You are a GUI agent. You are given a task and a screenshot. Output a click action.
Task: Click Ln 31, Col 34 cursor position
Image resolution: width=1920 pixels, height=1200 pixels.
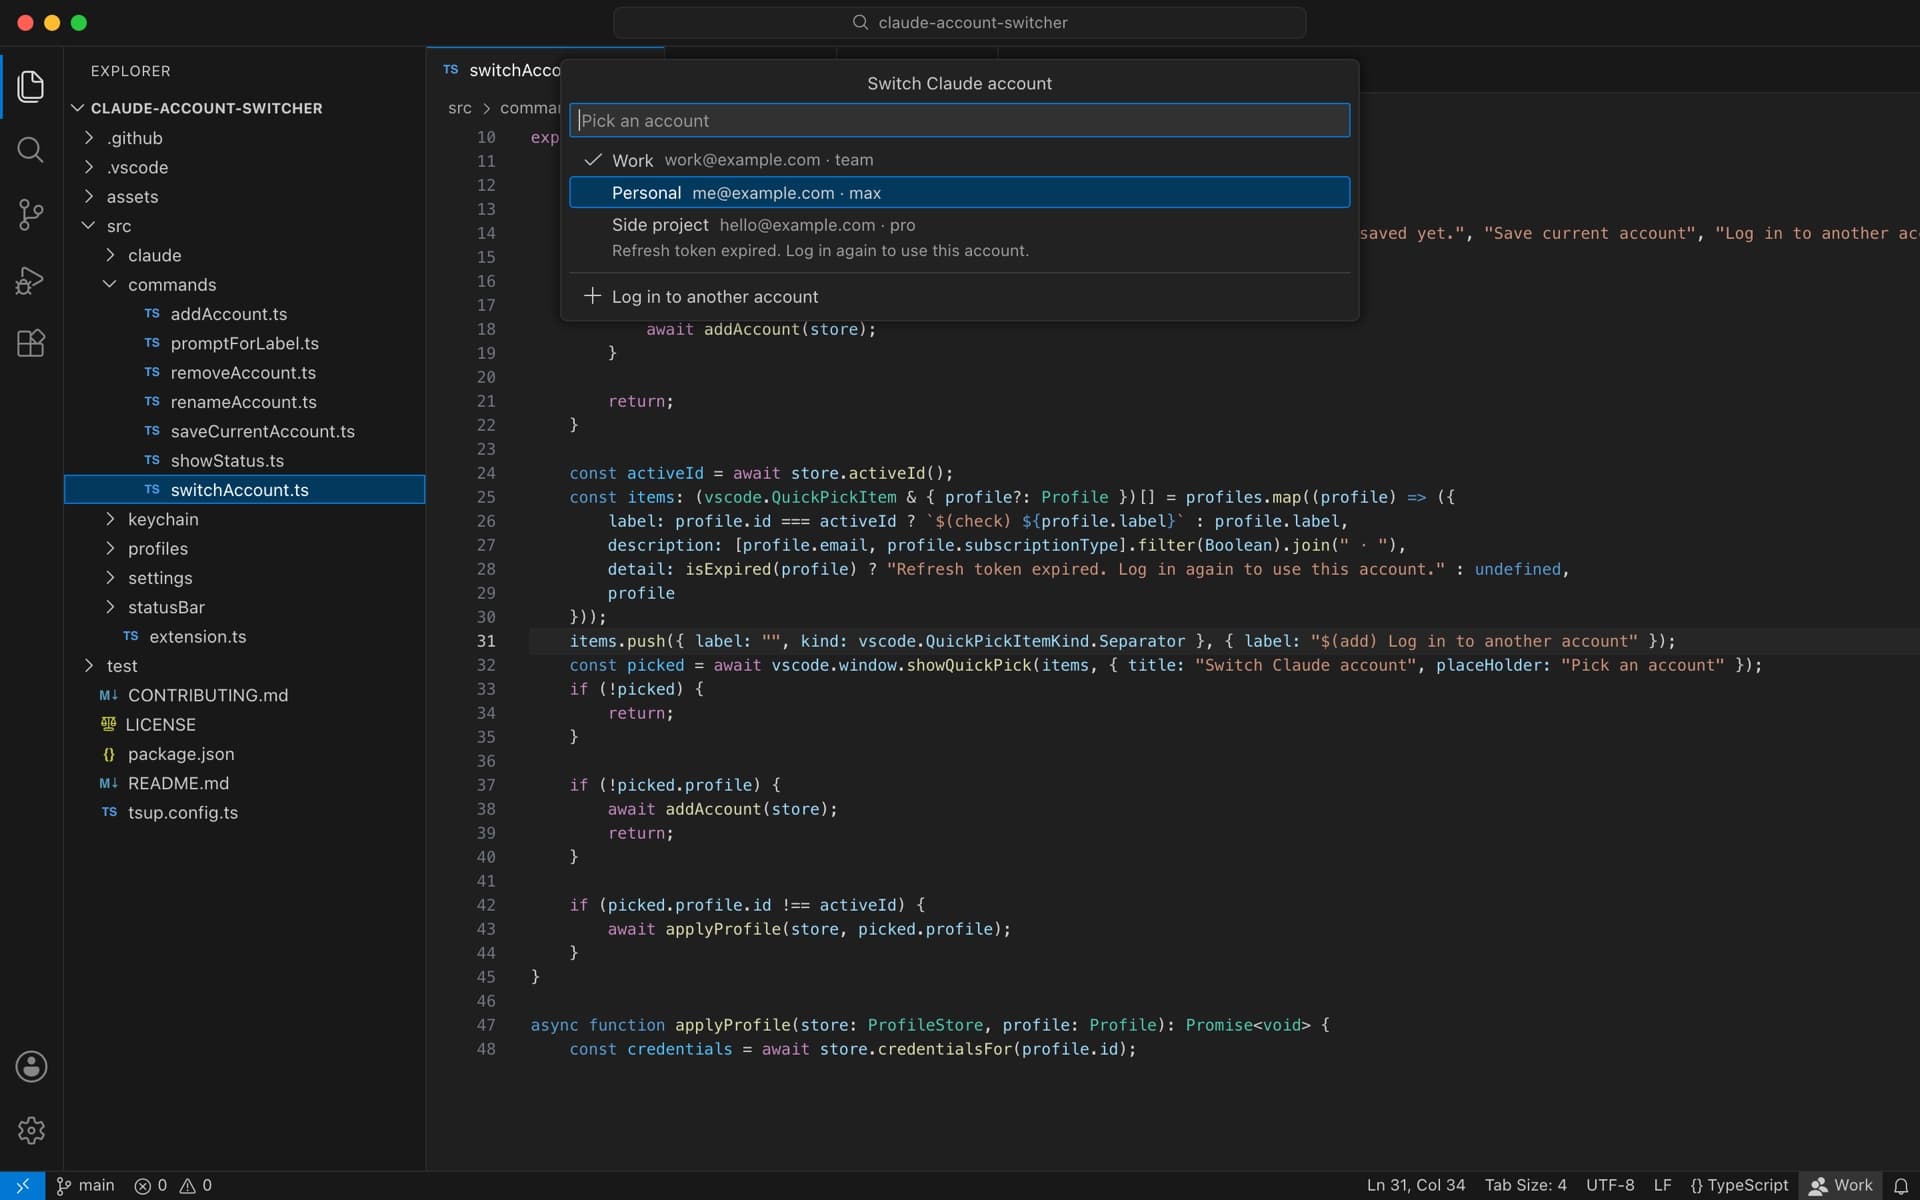click(1415, 1185)
